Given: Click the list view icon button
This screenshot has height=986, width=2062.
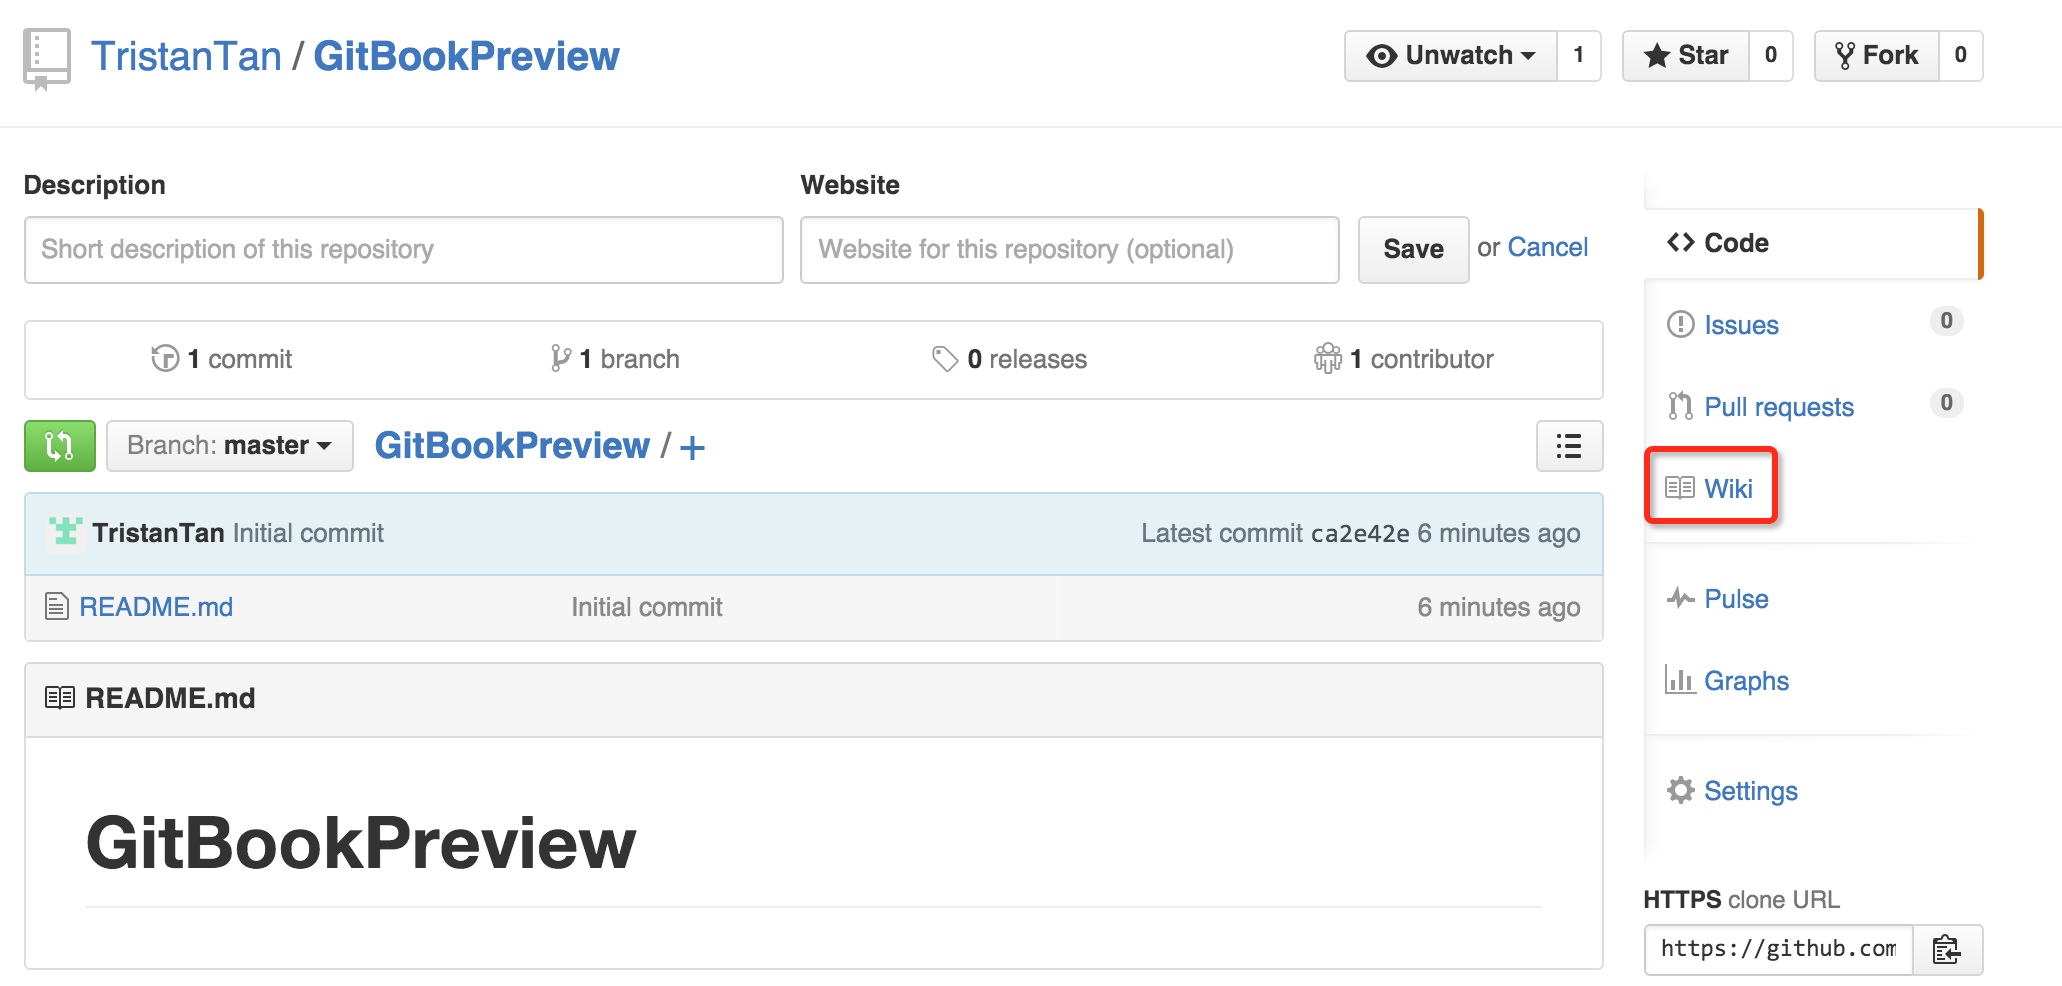Looking at the screenshot, I should tap(1569, 446).
